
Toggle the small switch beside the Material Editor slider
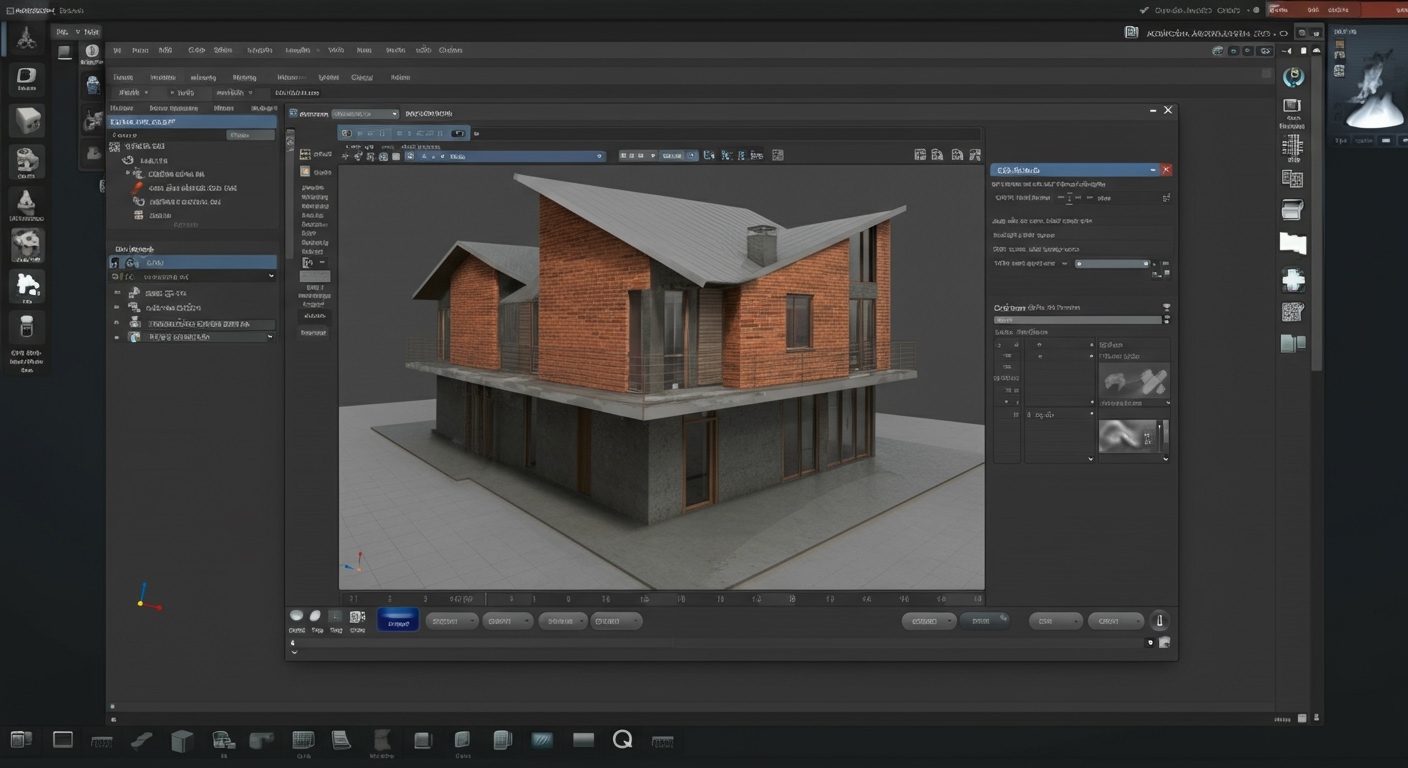(x=1156, y=264)
